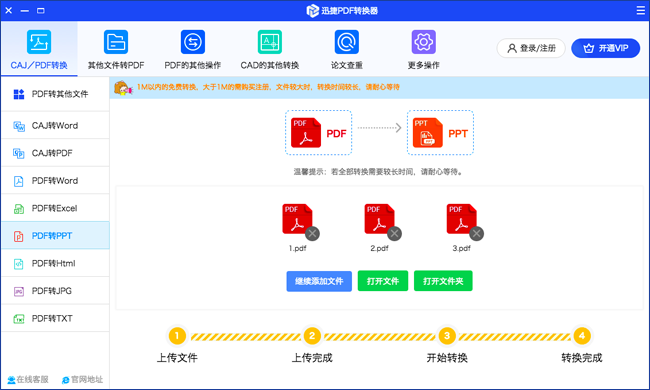The image size is (650, 390).
Task: Click the 1.pdf file name label
Action: [297, 248]
